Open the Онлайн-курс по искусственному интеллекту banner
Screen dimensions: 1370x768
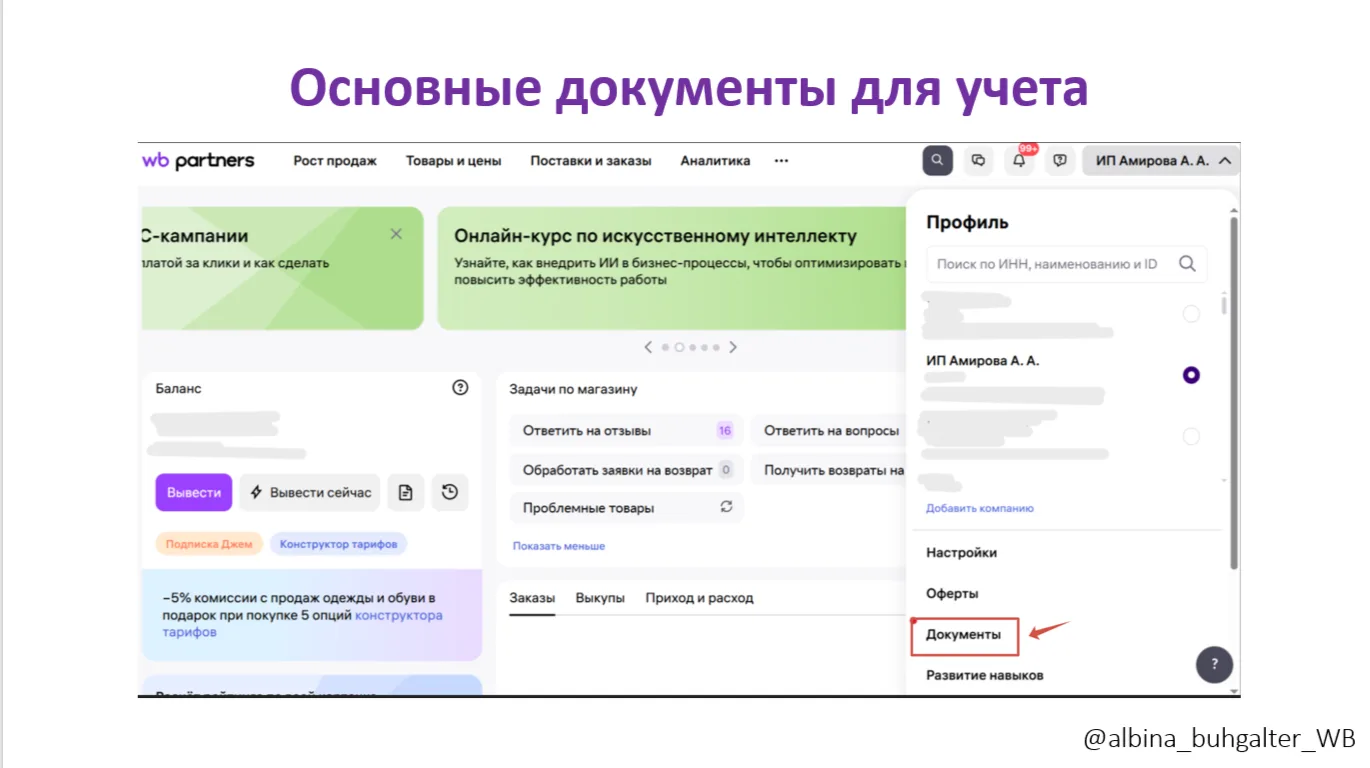(672, 268)
